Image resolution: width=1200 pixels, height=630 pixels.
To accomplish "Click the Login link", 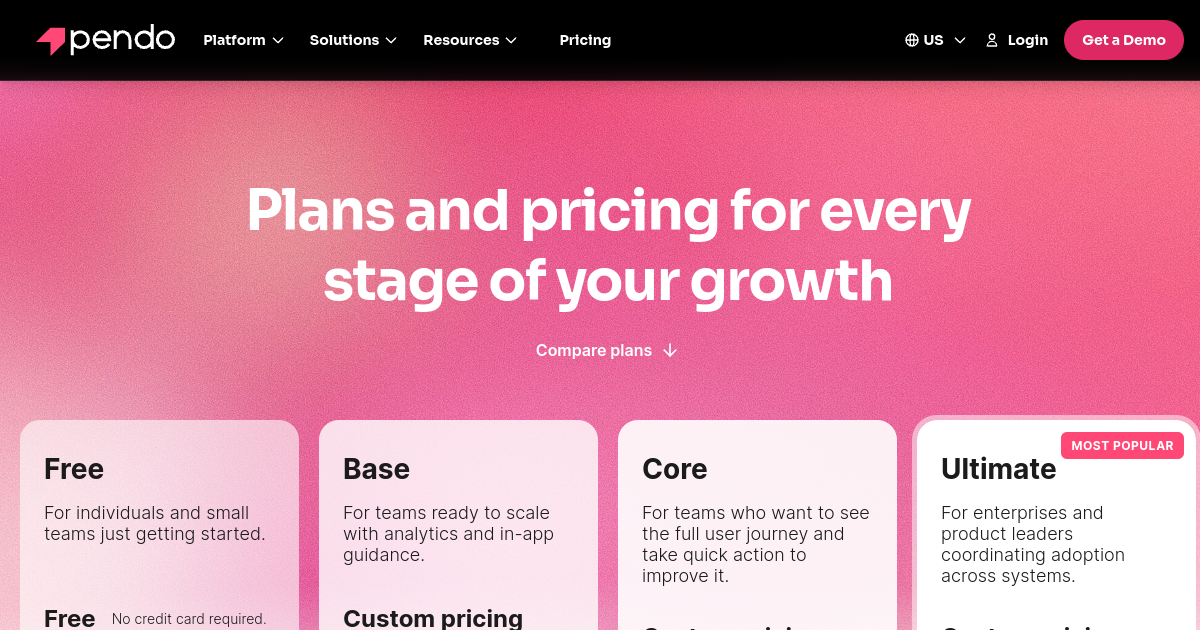I will (1027, 40).
